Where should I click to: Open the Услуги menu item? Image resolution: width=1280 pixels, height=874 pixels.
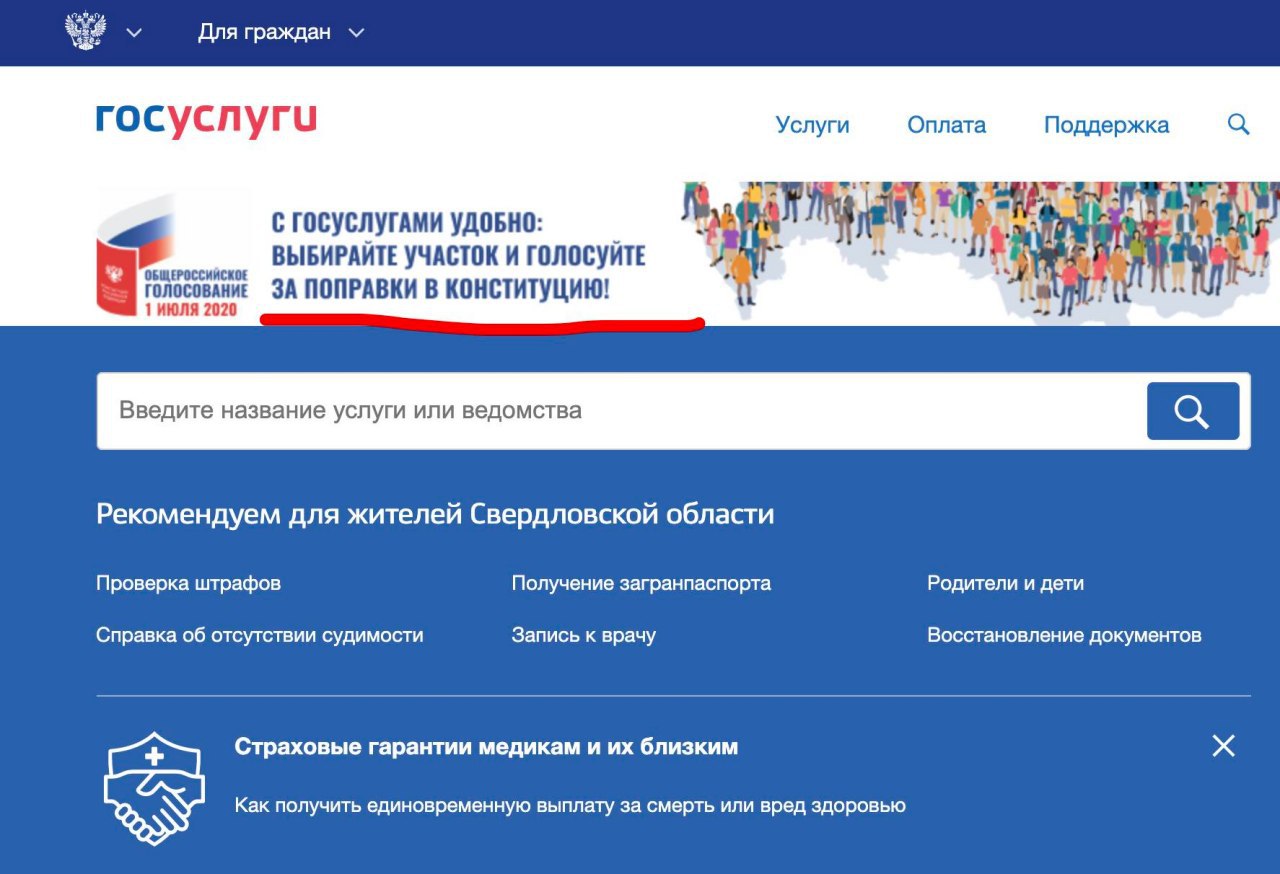point(812,125)
